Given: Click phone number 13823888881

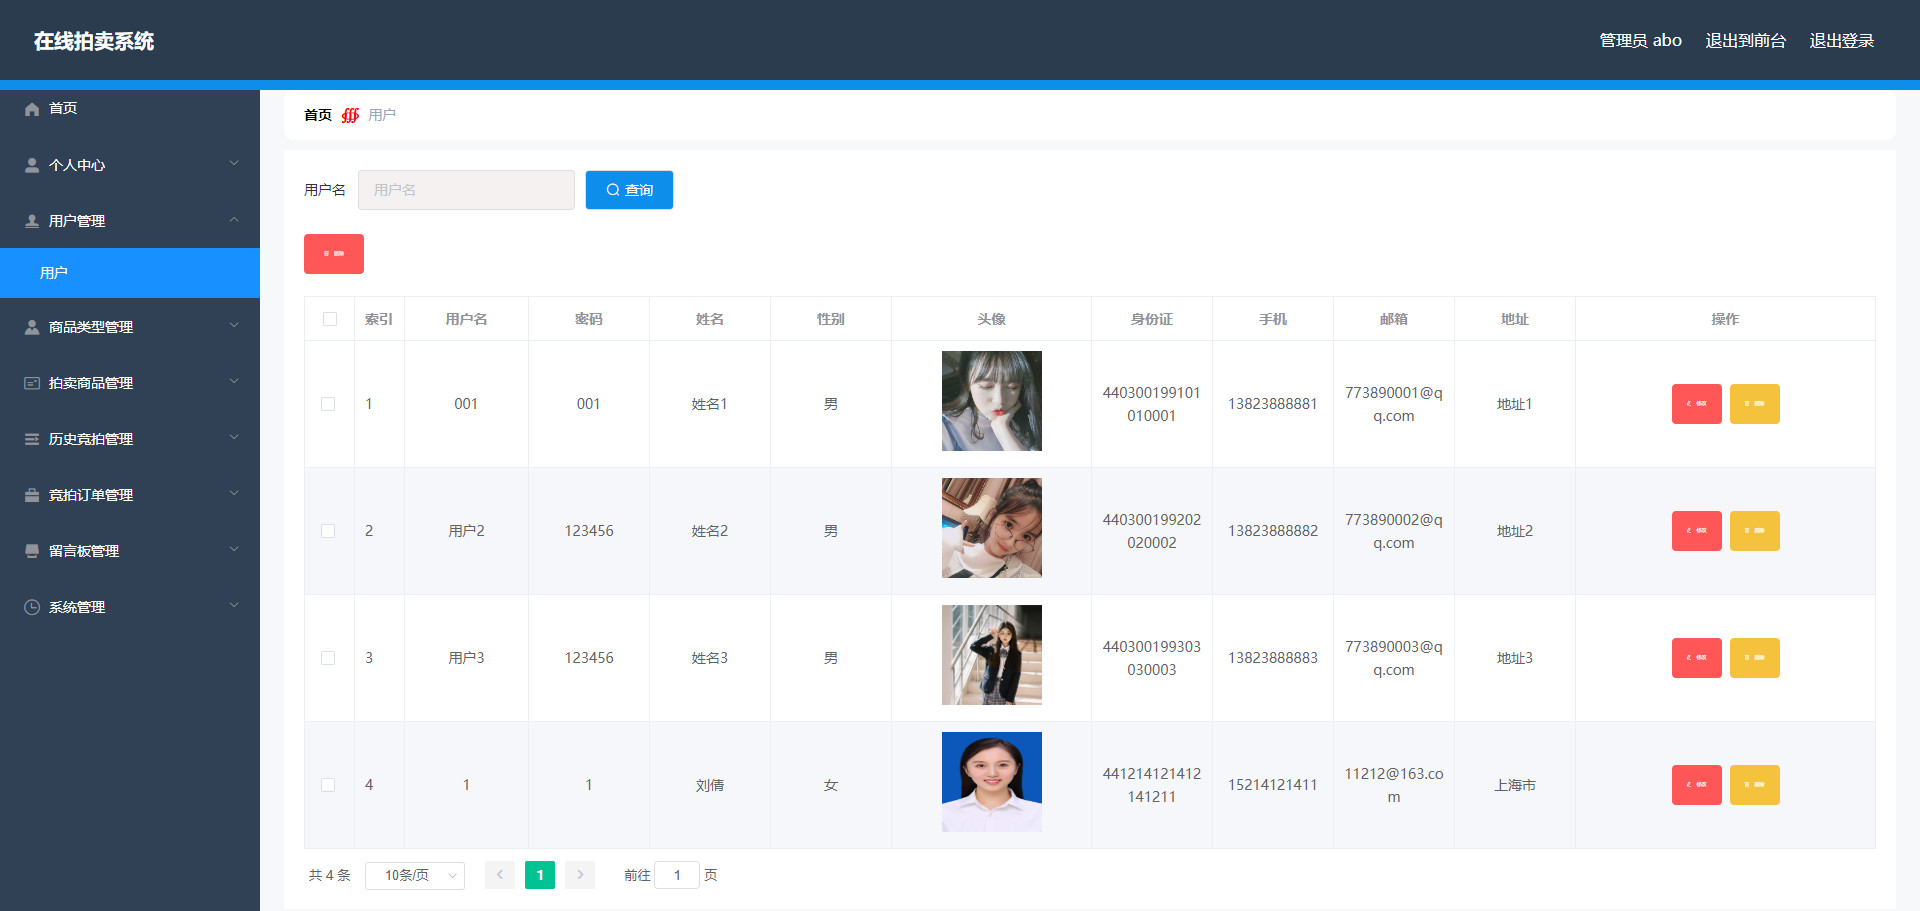Looking at the screenshot, I should [1273, 404].
